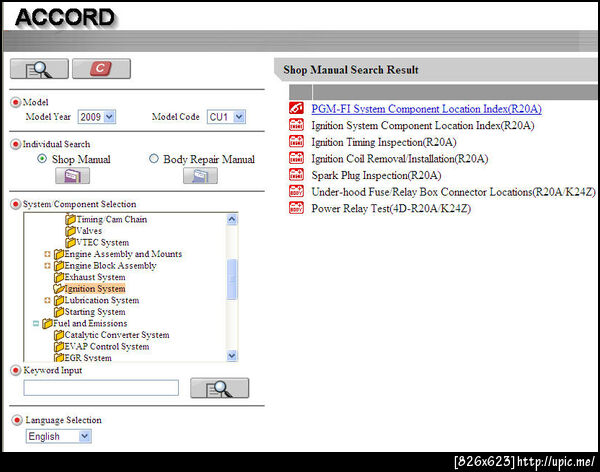Select EVAP Control System tree label
Screen dimensions: 600x472
107,346
